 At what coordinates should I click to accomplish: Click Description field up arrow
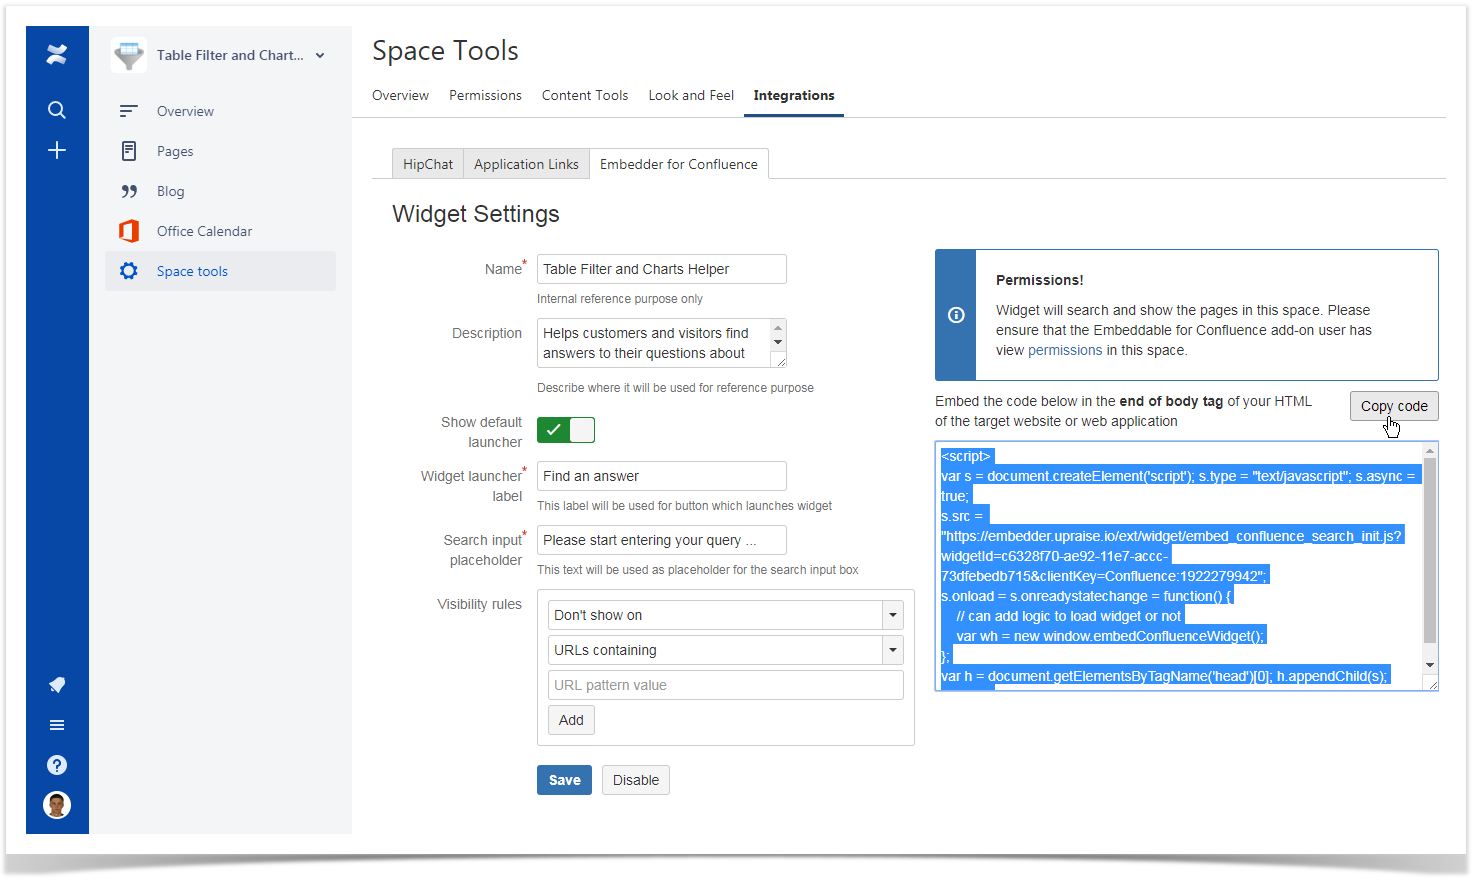[778, 327]
